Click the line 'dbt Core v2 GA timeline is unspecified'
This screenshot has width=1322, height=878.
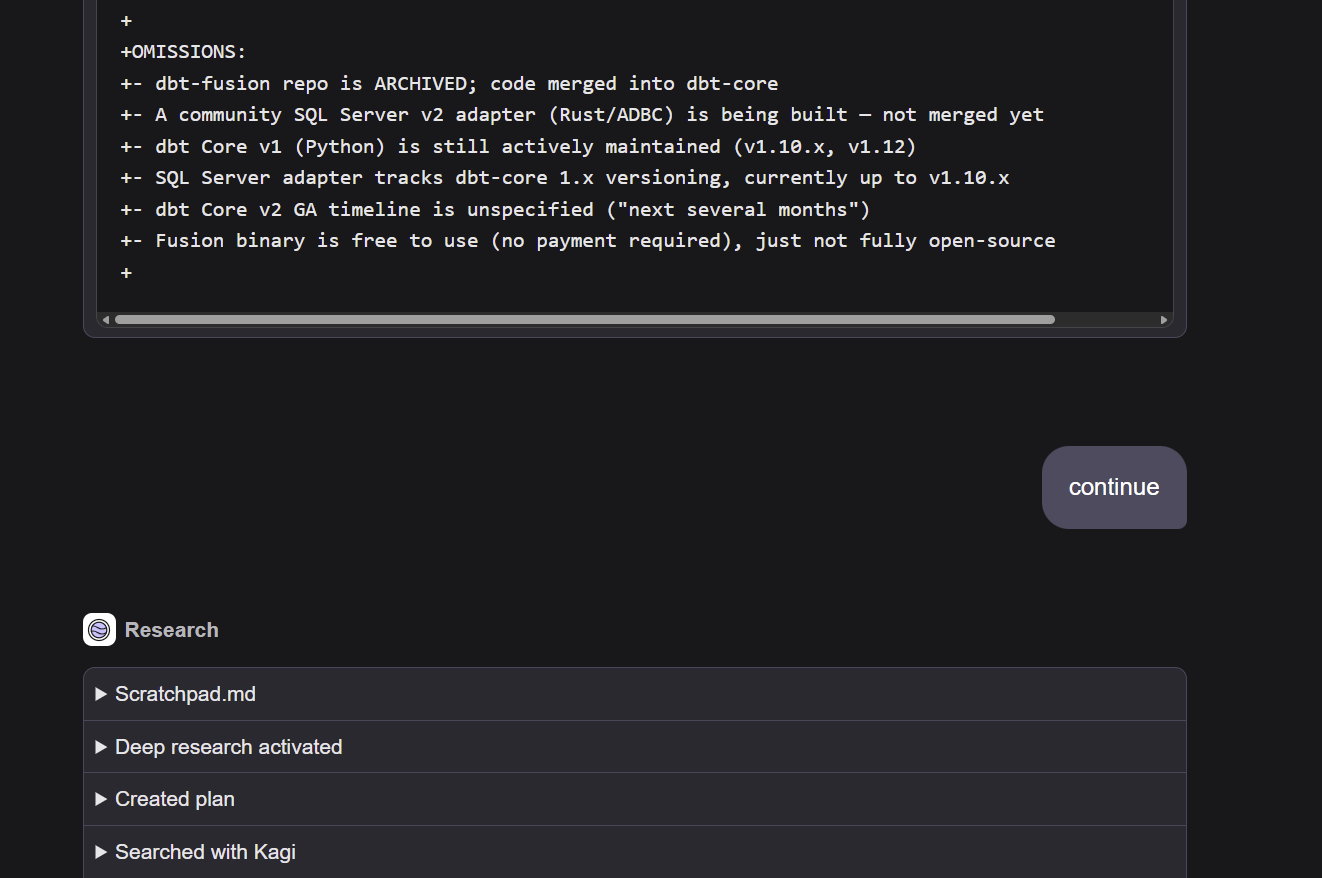tap(495, 209)
